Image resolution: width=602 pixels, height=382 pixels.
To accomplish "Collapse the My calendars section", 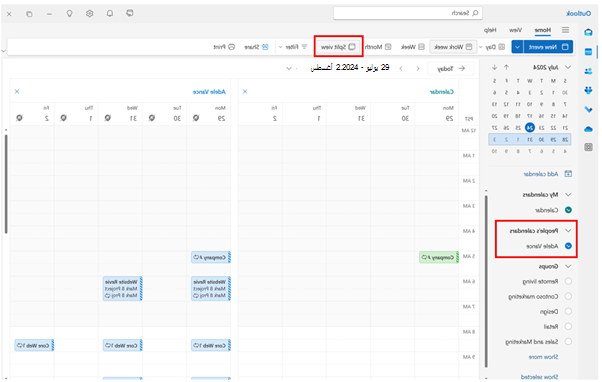I will click(568, 195).
